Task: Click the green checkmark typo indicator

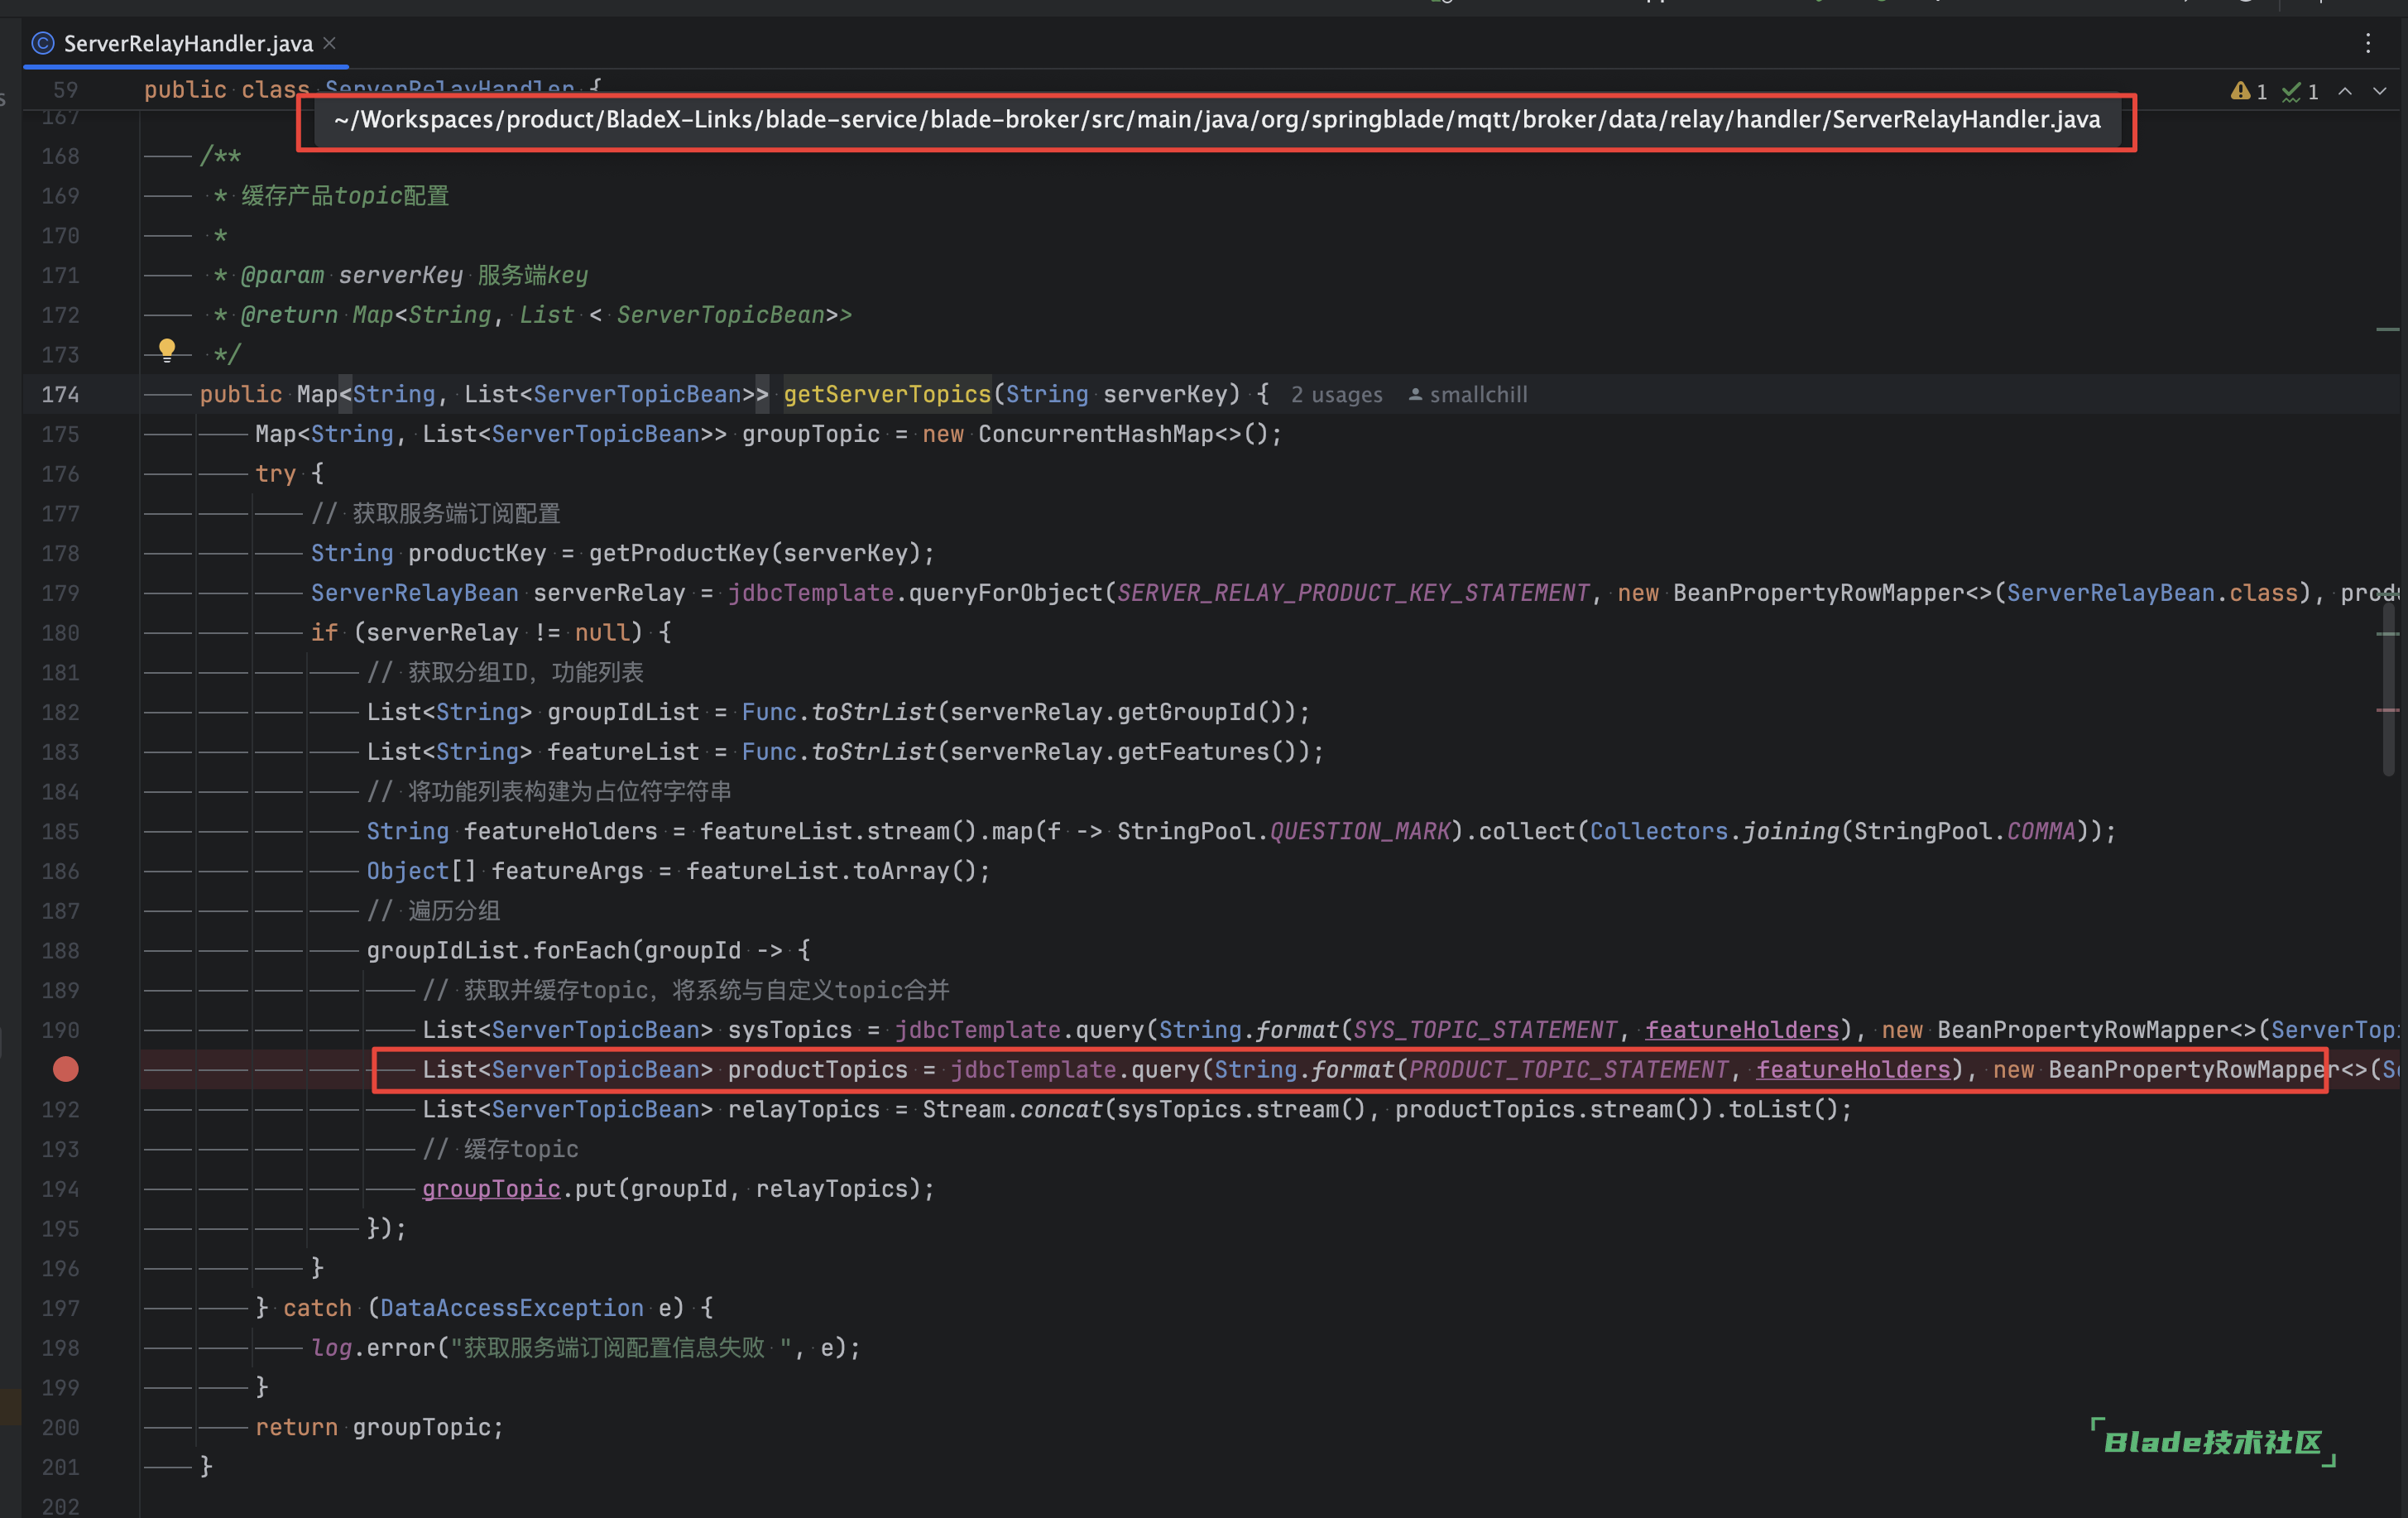Action: point(2300,91)
